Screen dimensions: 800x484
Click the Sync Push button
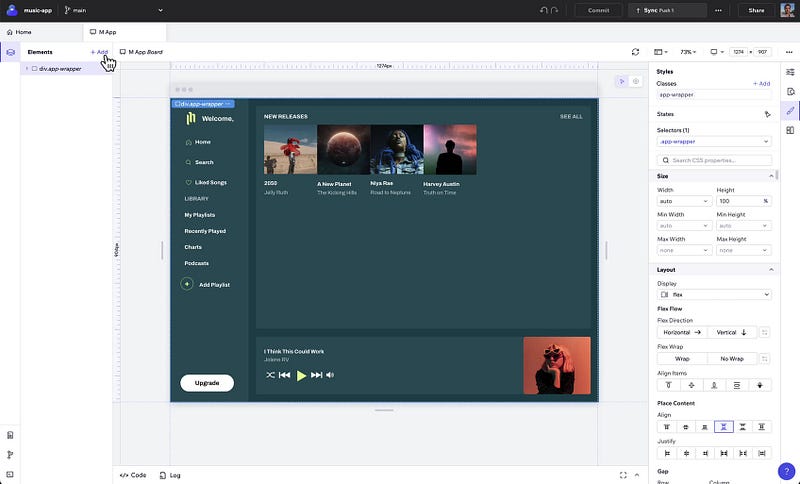point(667,10)
